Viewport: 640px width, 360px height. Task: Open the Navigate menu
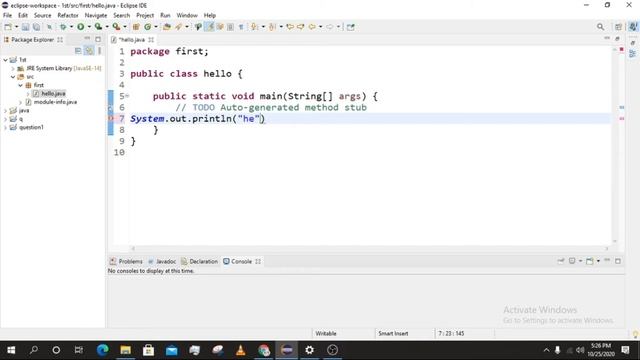click(x=96, y=16)
